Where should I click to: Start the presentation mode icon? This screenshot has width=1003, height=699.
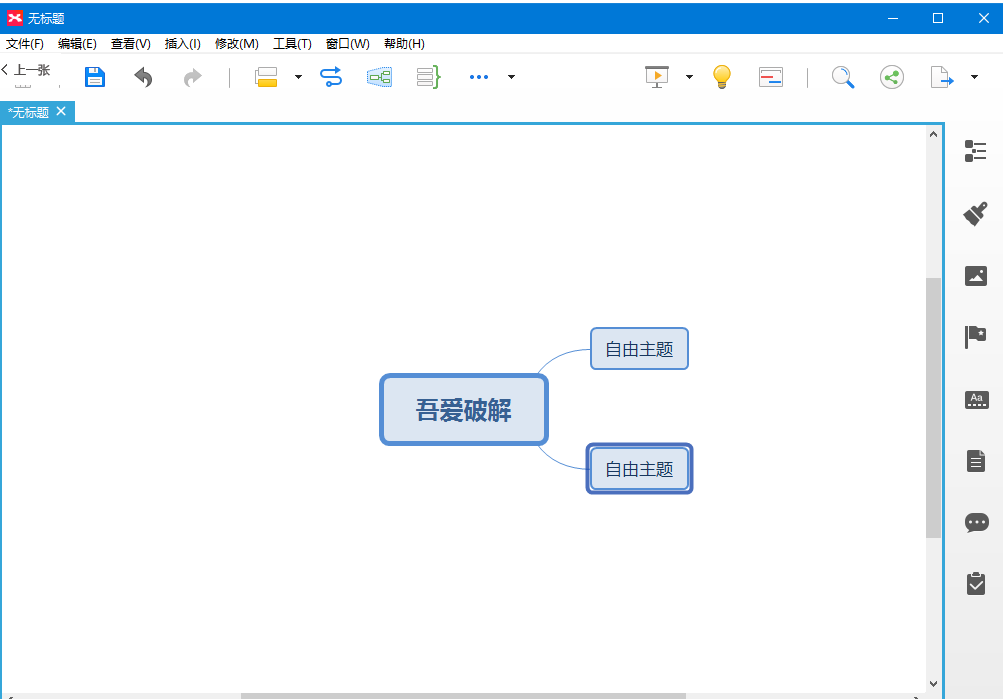pos(657,77)
